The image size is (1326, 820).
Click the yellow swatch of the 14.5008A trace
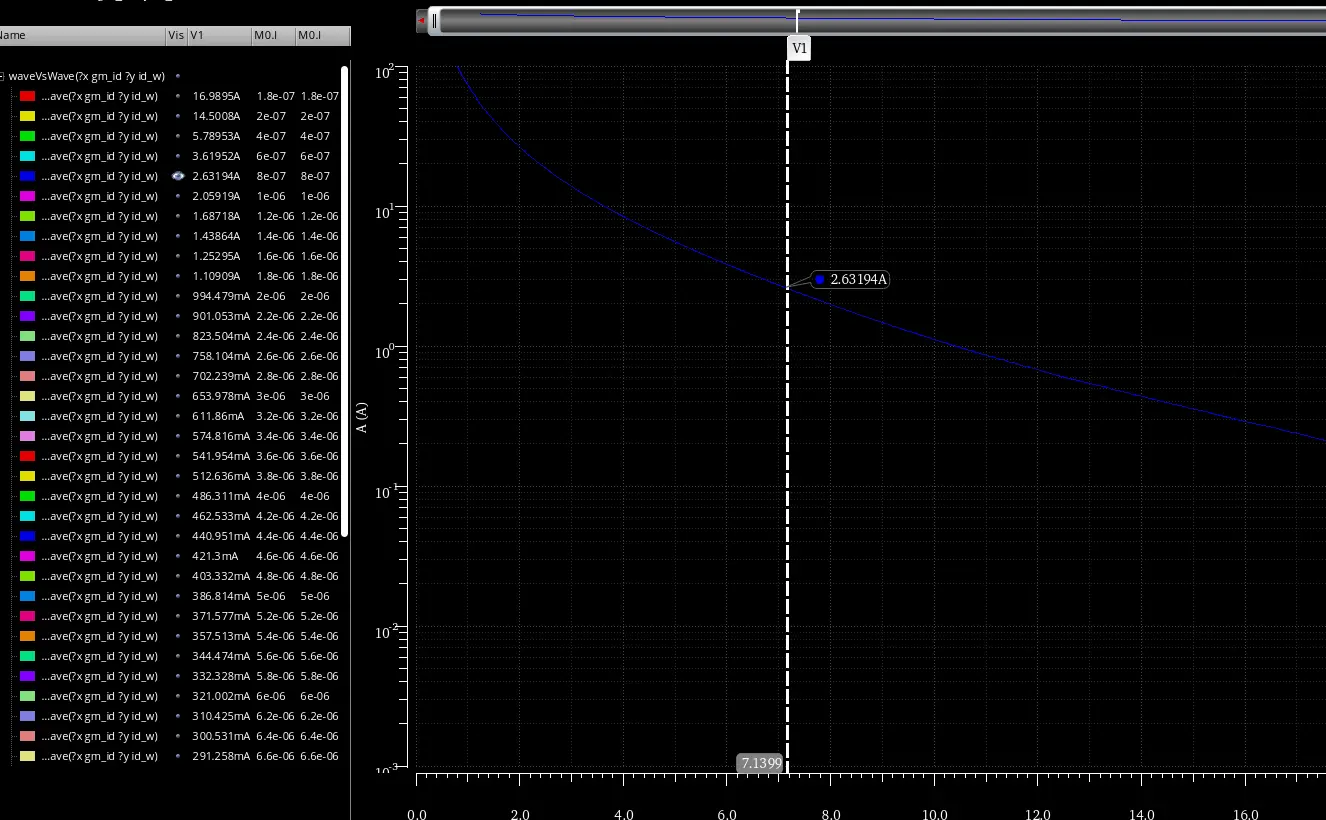28,116
